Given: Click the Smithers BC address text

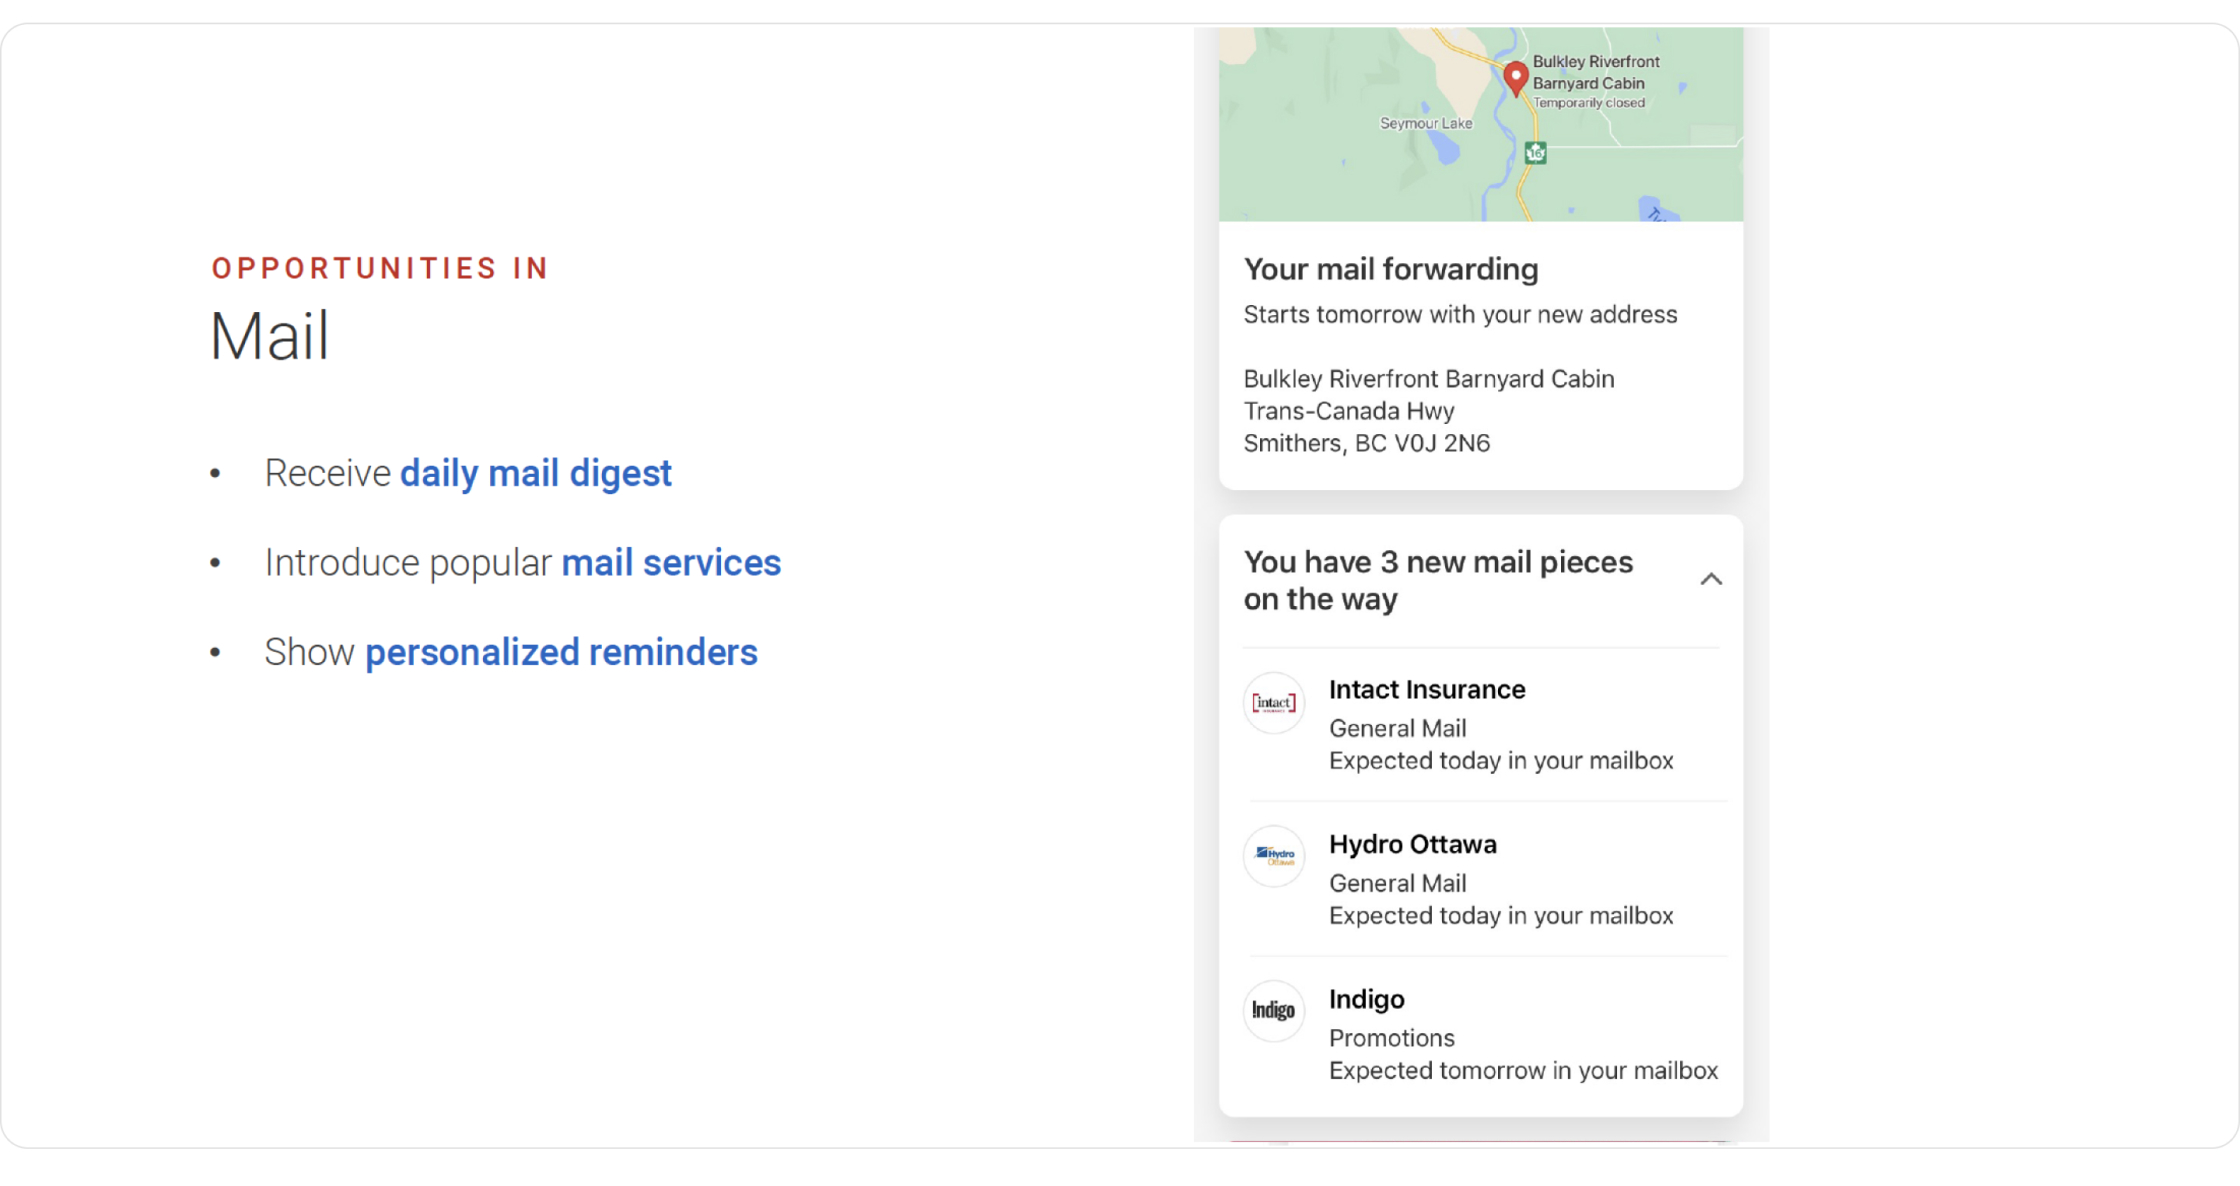Looking at the screenshot, I should [x=1366, y=442].
